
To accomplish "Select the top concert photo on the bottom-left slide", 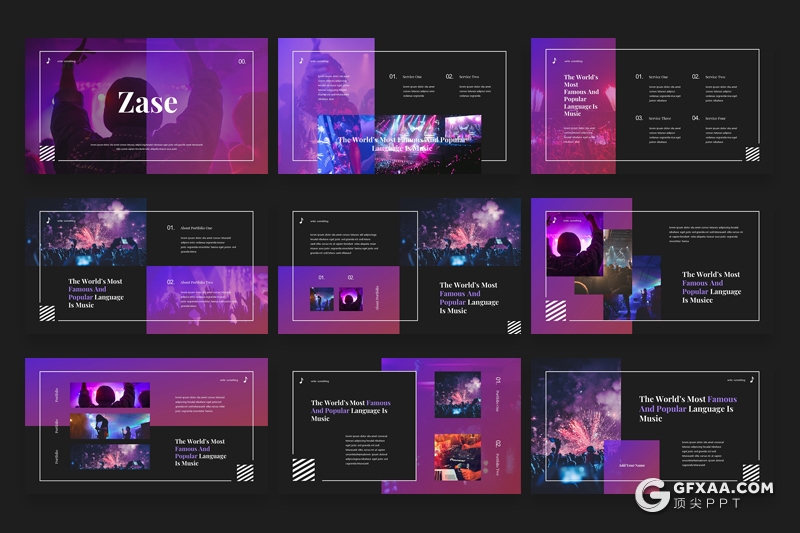I will (x=110, y=395).
